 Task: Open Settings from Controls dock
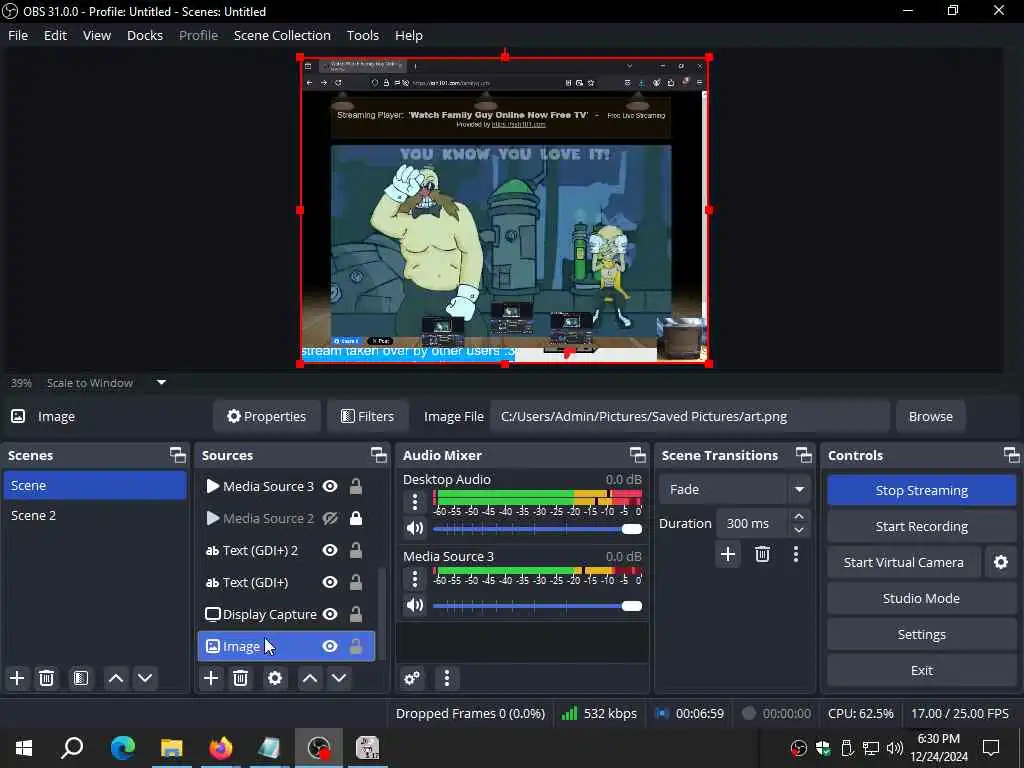click(x=921, y=634)
